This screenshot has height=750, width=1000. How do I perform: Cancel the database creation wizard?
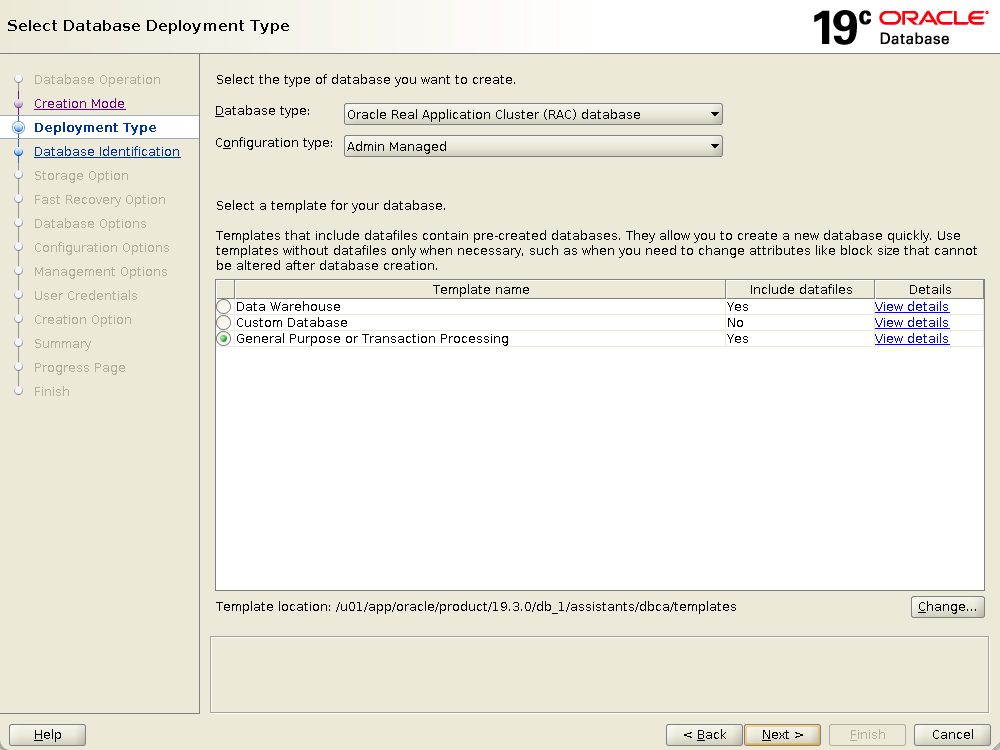pyautogui.click(x=952, y=735)
